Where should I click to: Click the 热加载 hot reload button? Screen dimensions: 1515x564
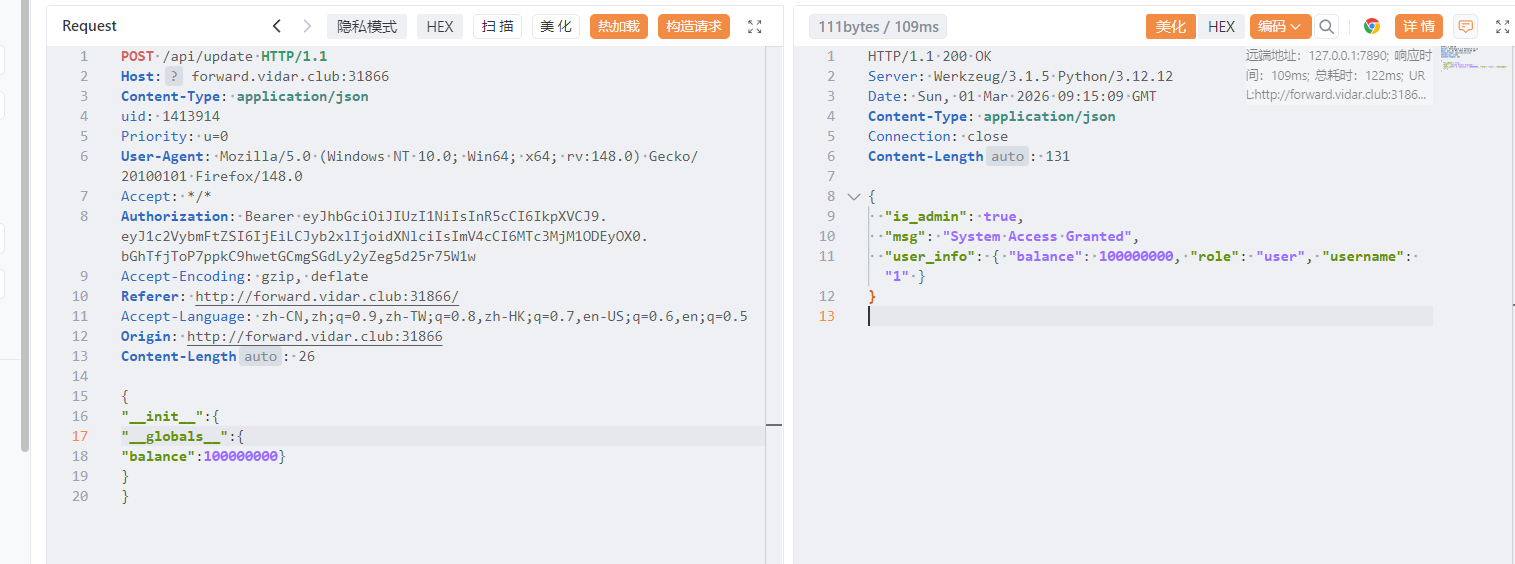click(x=619, y=27)
